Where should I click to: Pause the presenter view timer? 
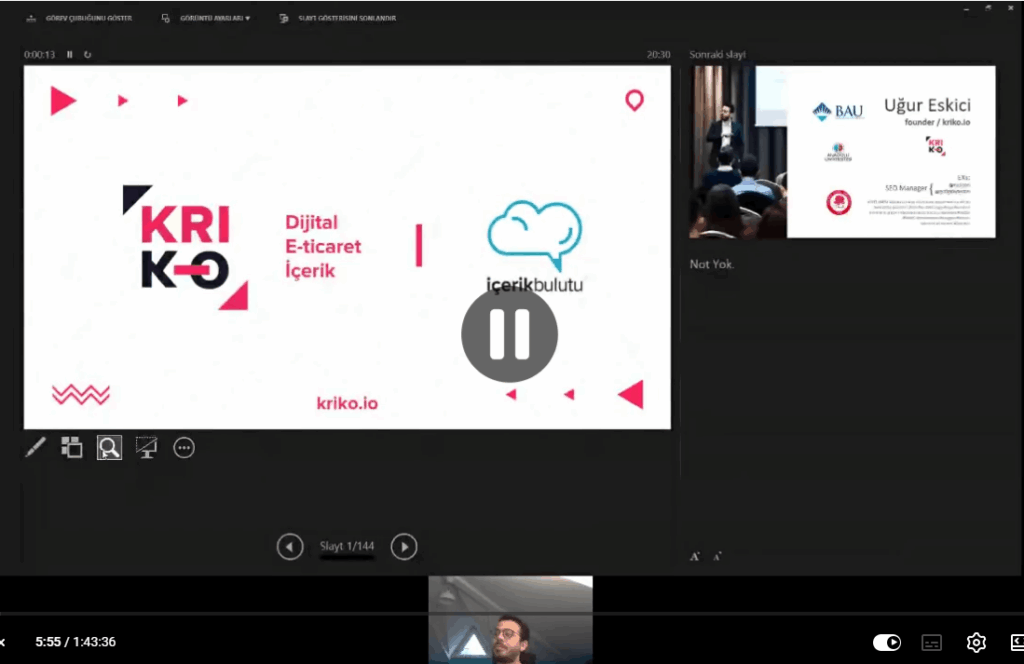[70, 55]
